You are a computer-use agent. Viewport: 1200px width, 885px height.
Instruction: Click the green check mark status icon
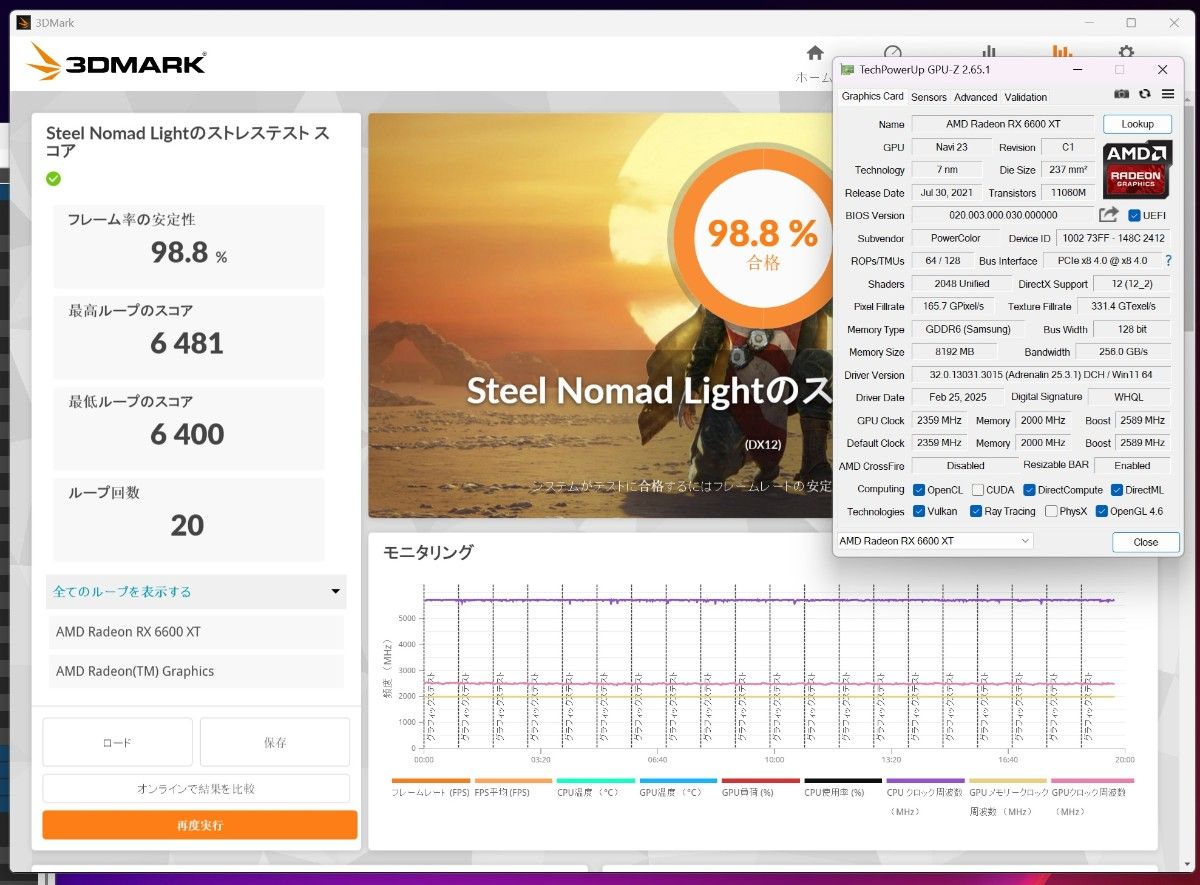(53, 178)
